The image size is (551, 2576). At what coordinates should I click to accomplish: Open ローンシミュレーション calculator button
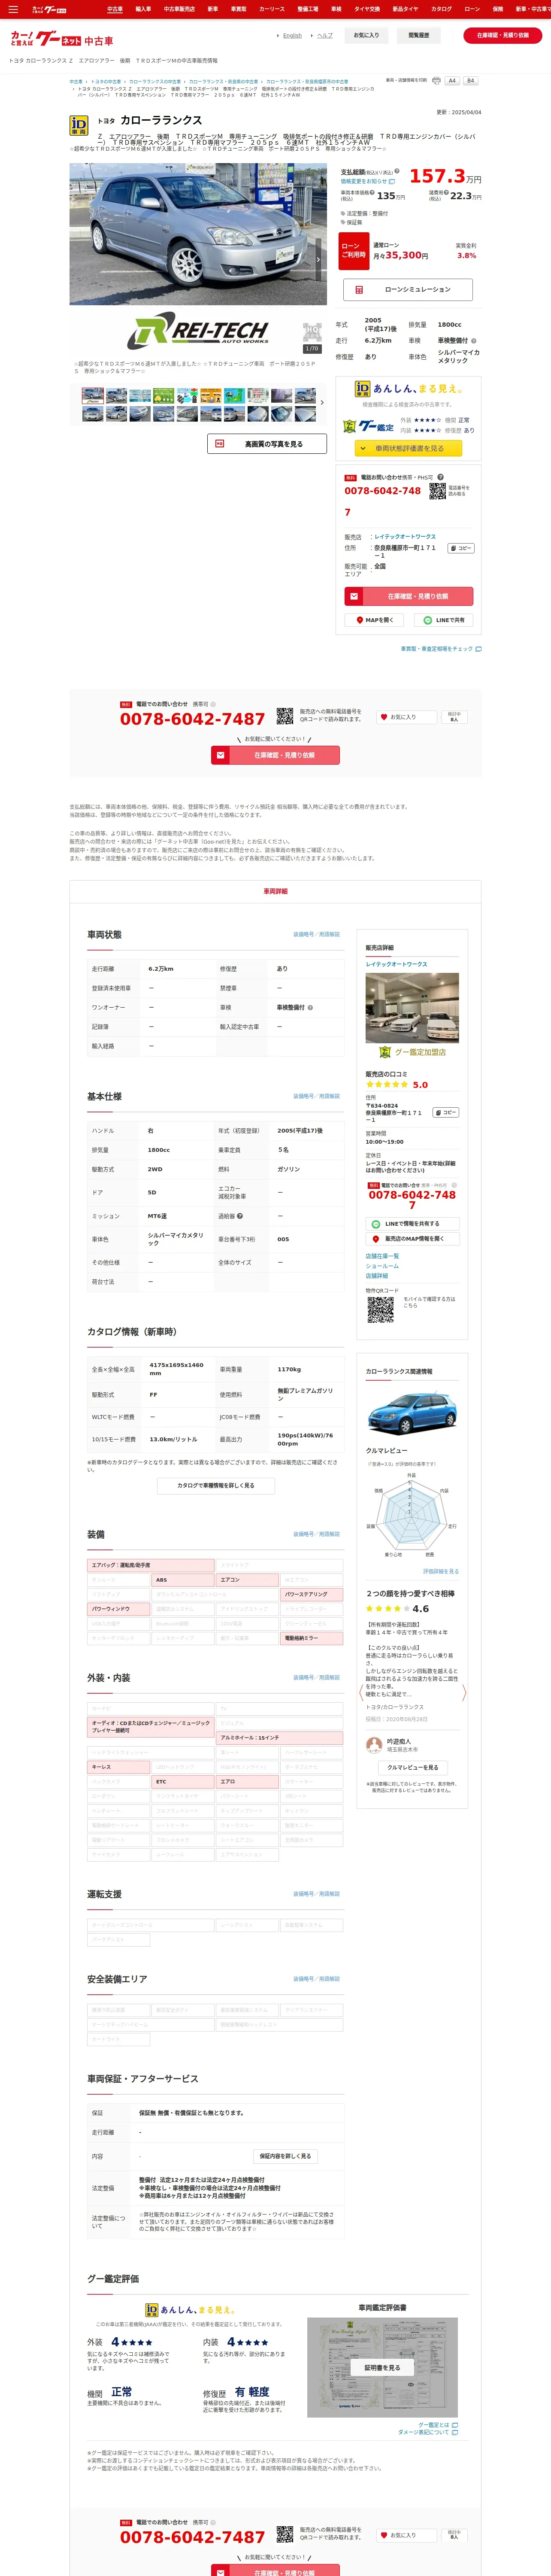pos(408,289)
